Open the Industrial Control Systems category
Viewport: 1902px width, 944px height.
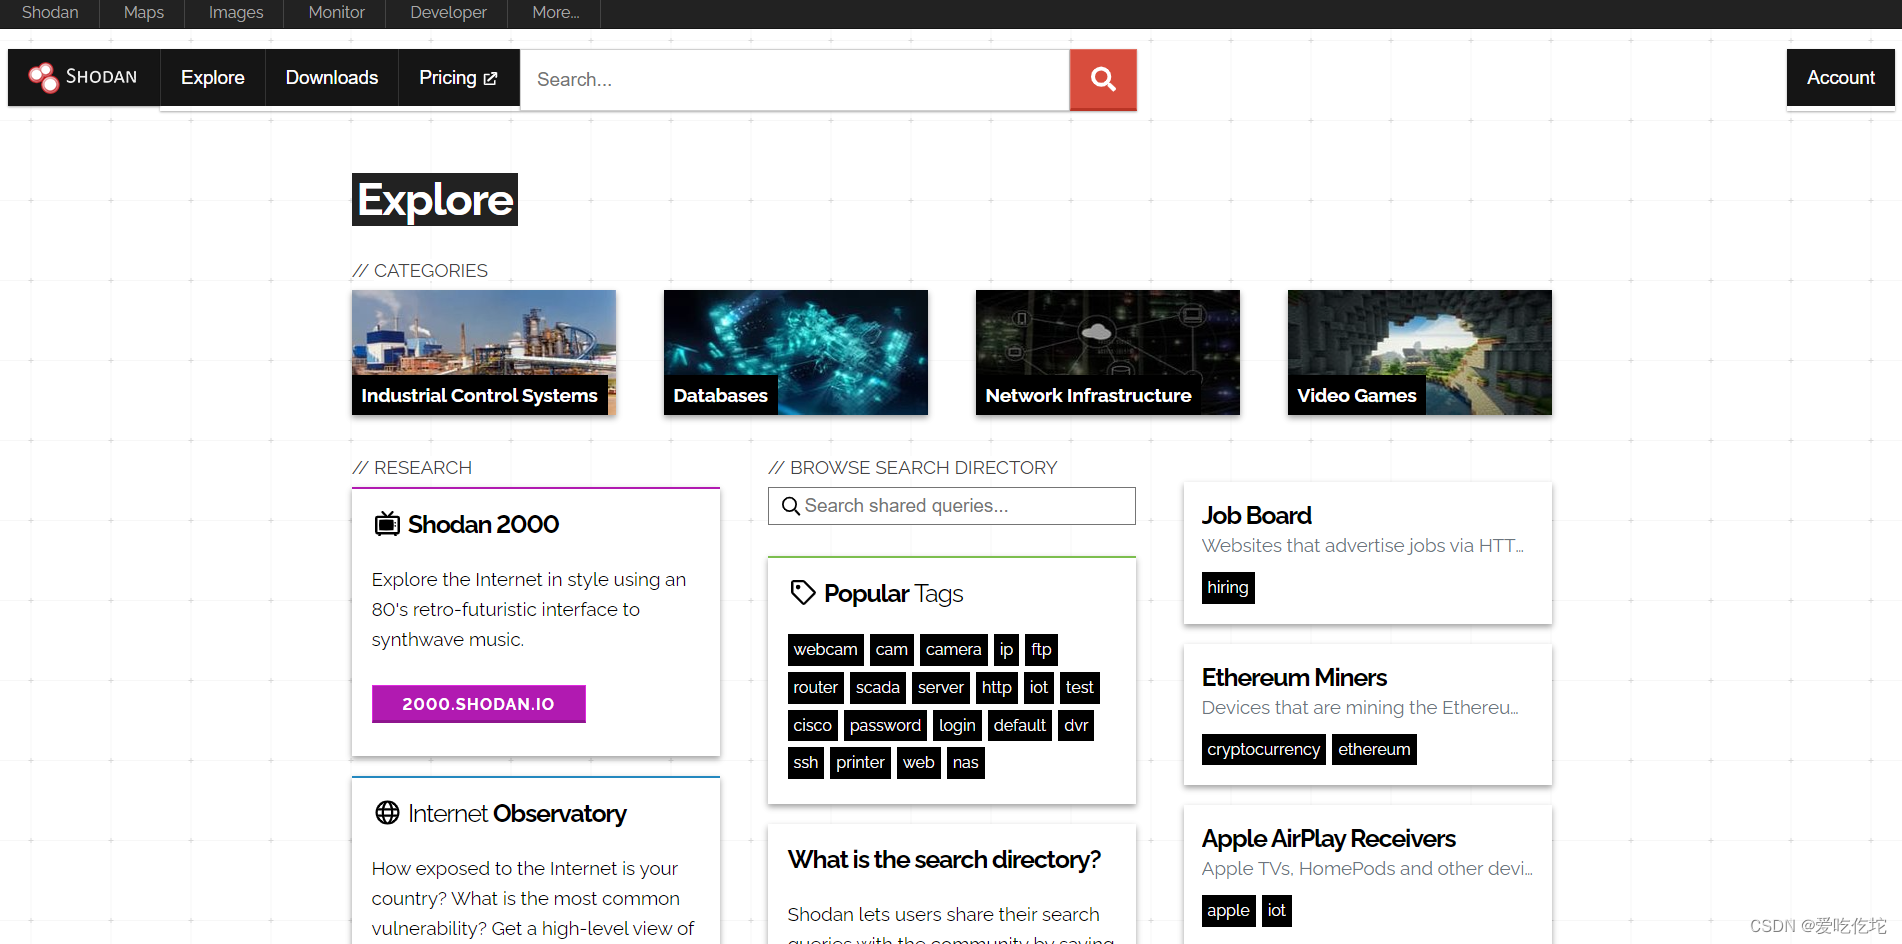484,352
